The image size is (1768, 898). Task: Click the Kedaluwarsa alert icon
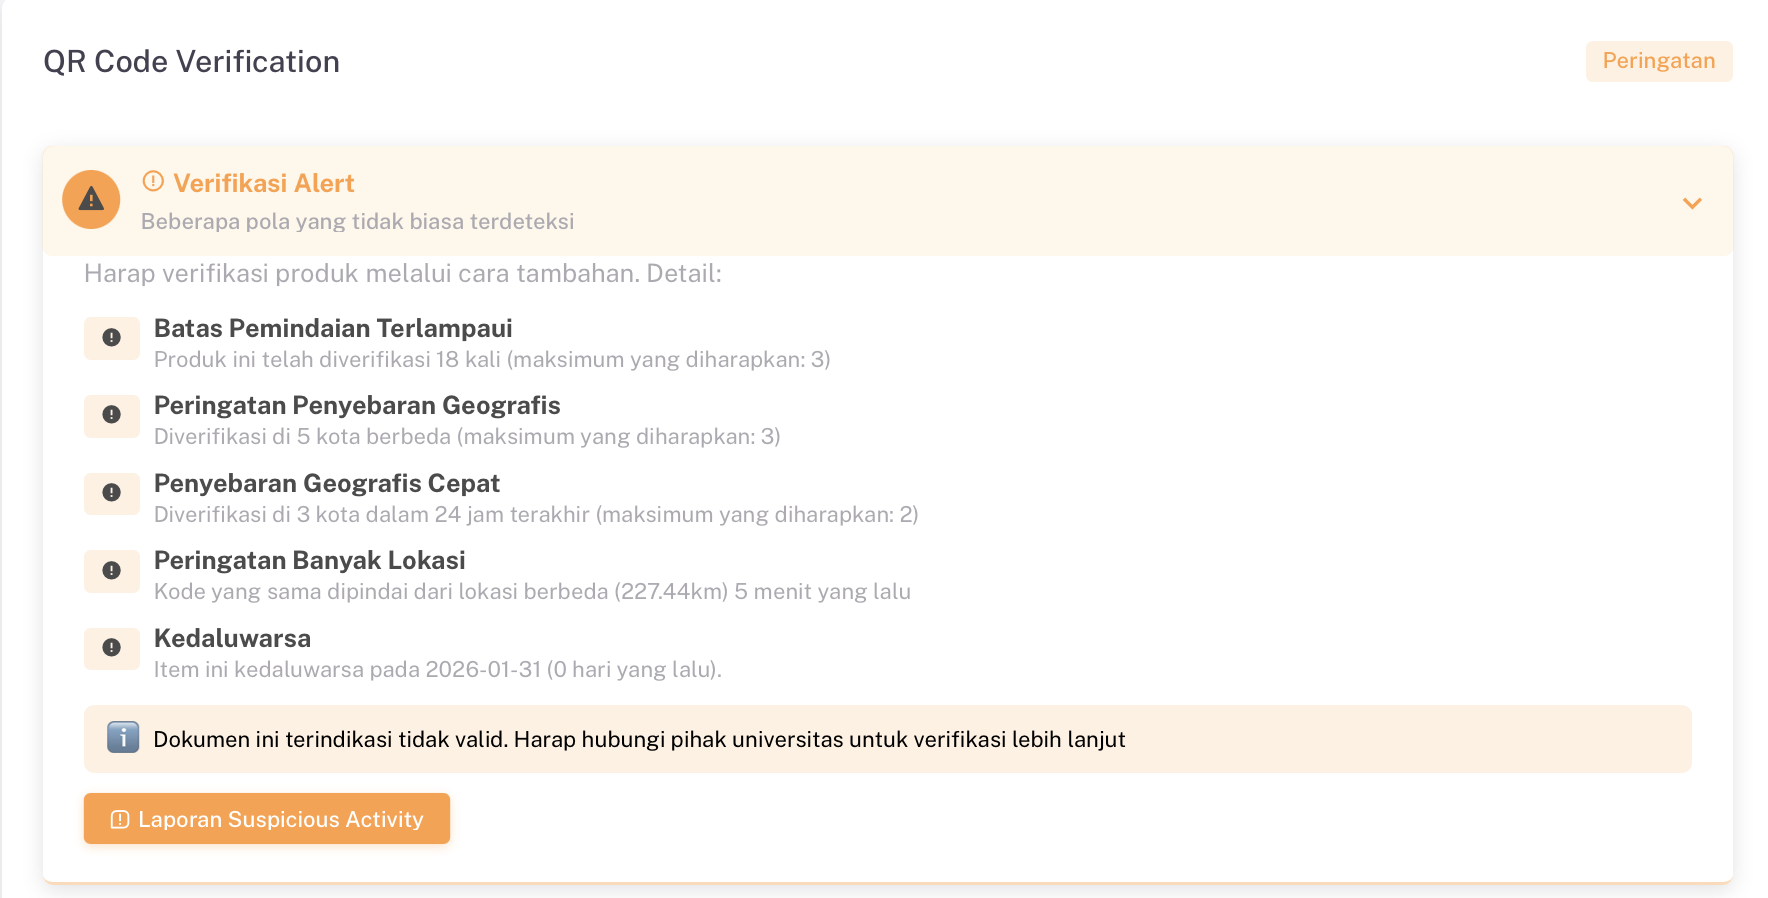[x=112, y=648]
